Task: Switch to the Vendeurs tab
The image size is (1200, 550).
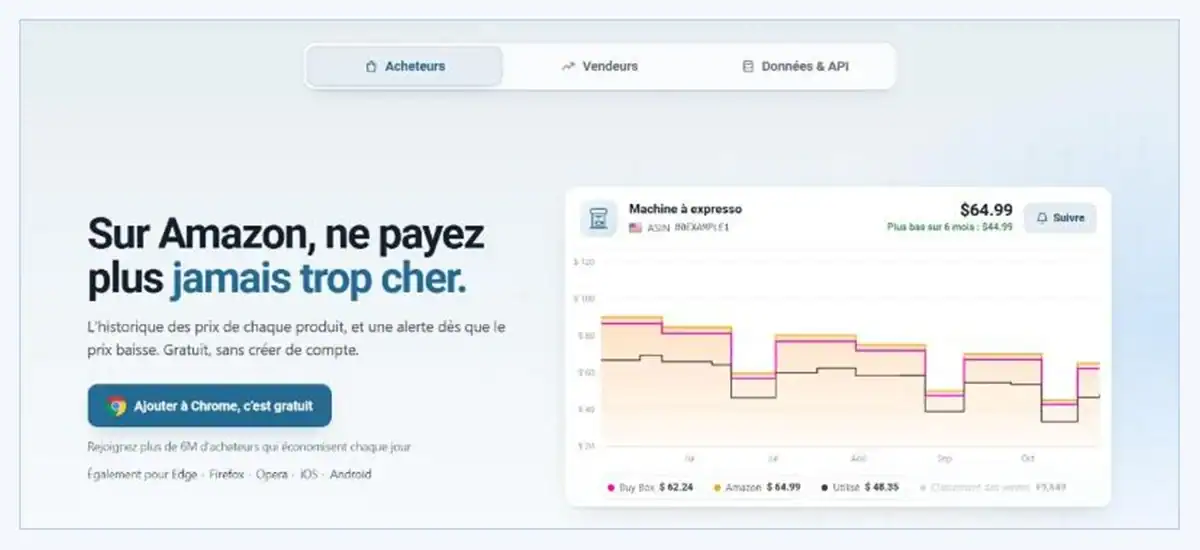Action: pyautogui.click(x=599, y=66)
